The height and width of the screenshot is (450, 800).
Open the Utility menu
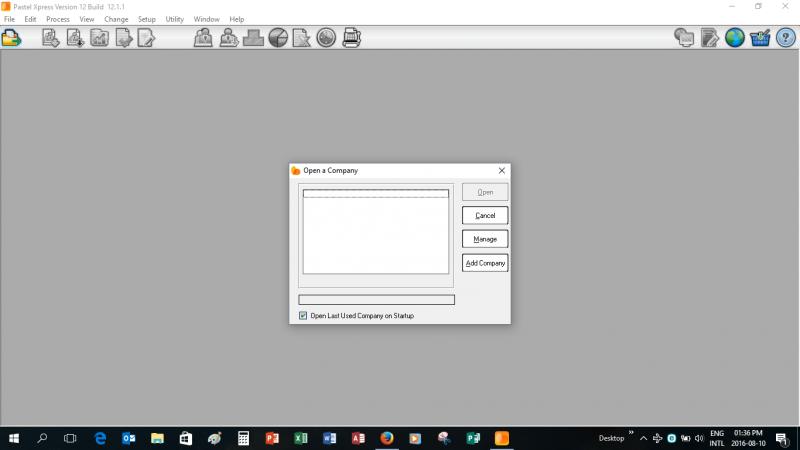[x=175, y=19]
